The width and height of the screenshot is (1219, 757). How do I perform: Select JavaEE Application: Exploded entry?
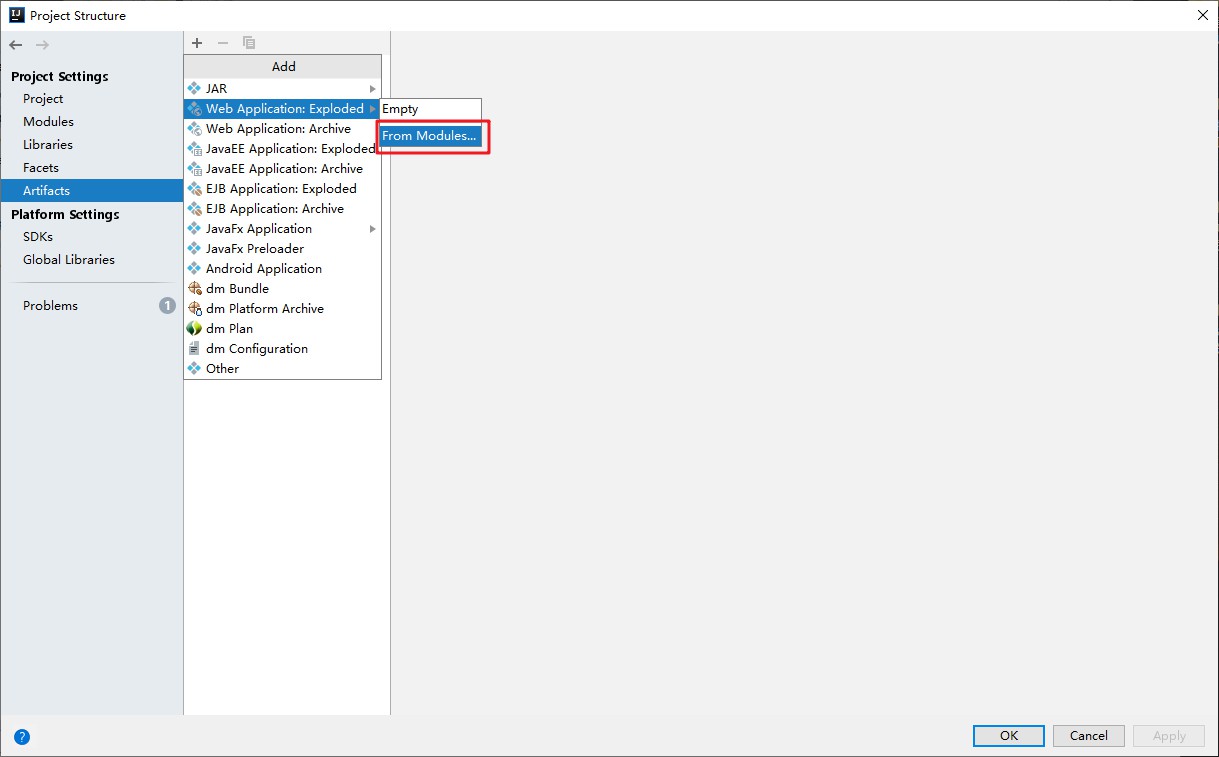pyautogui.click(x=282, y=149)
